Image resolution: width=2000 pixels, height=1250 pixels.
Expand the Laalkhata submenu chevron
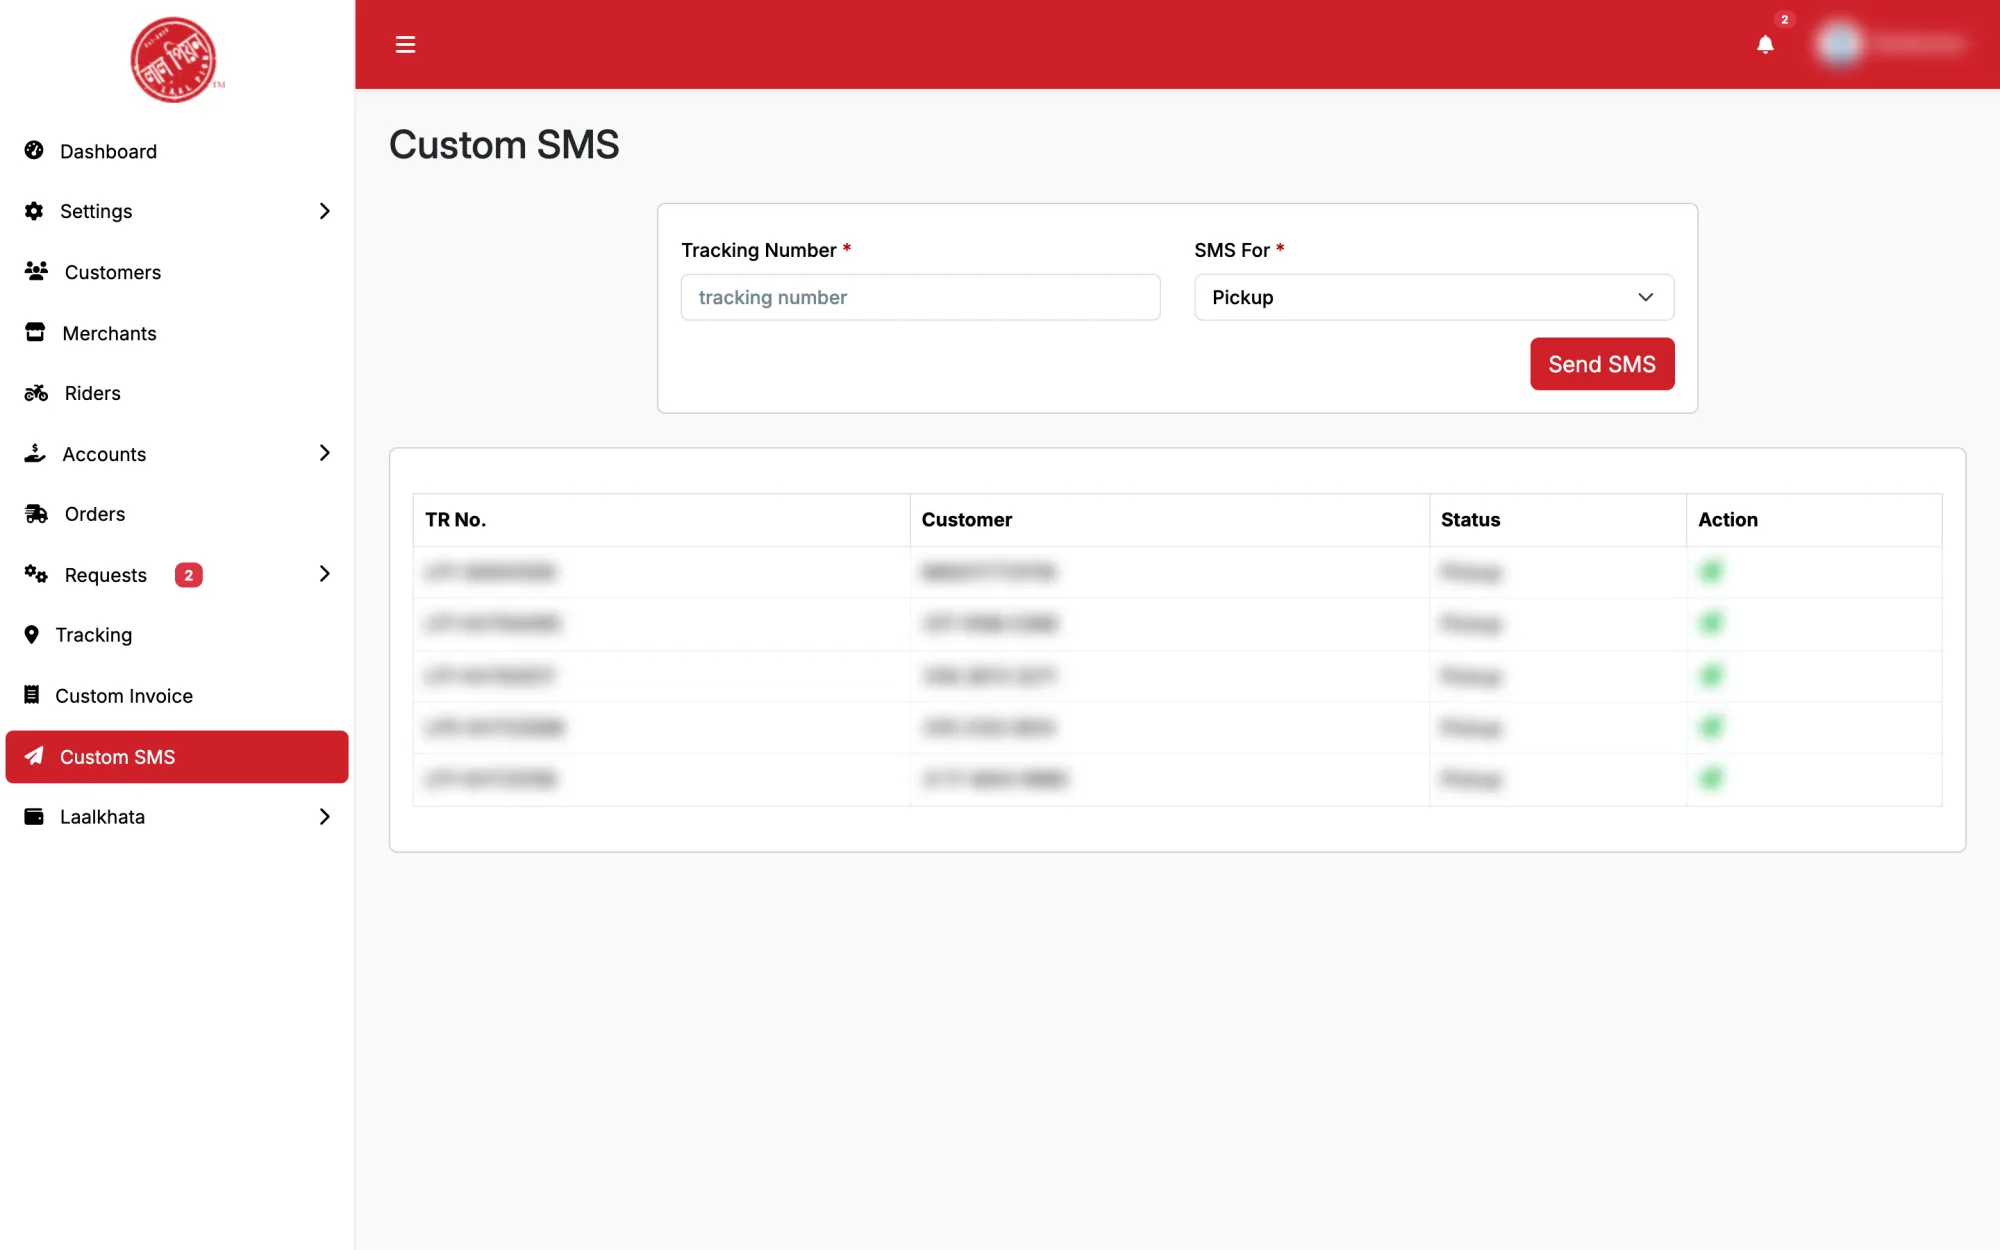[x=324, y=817]
